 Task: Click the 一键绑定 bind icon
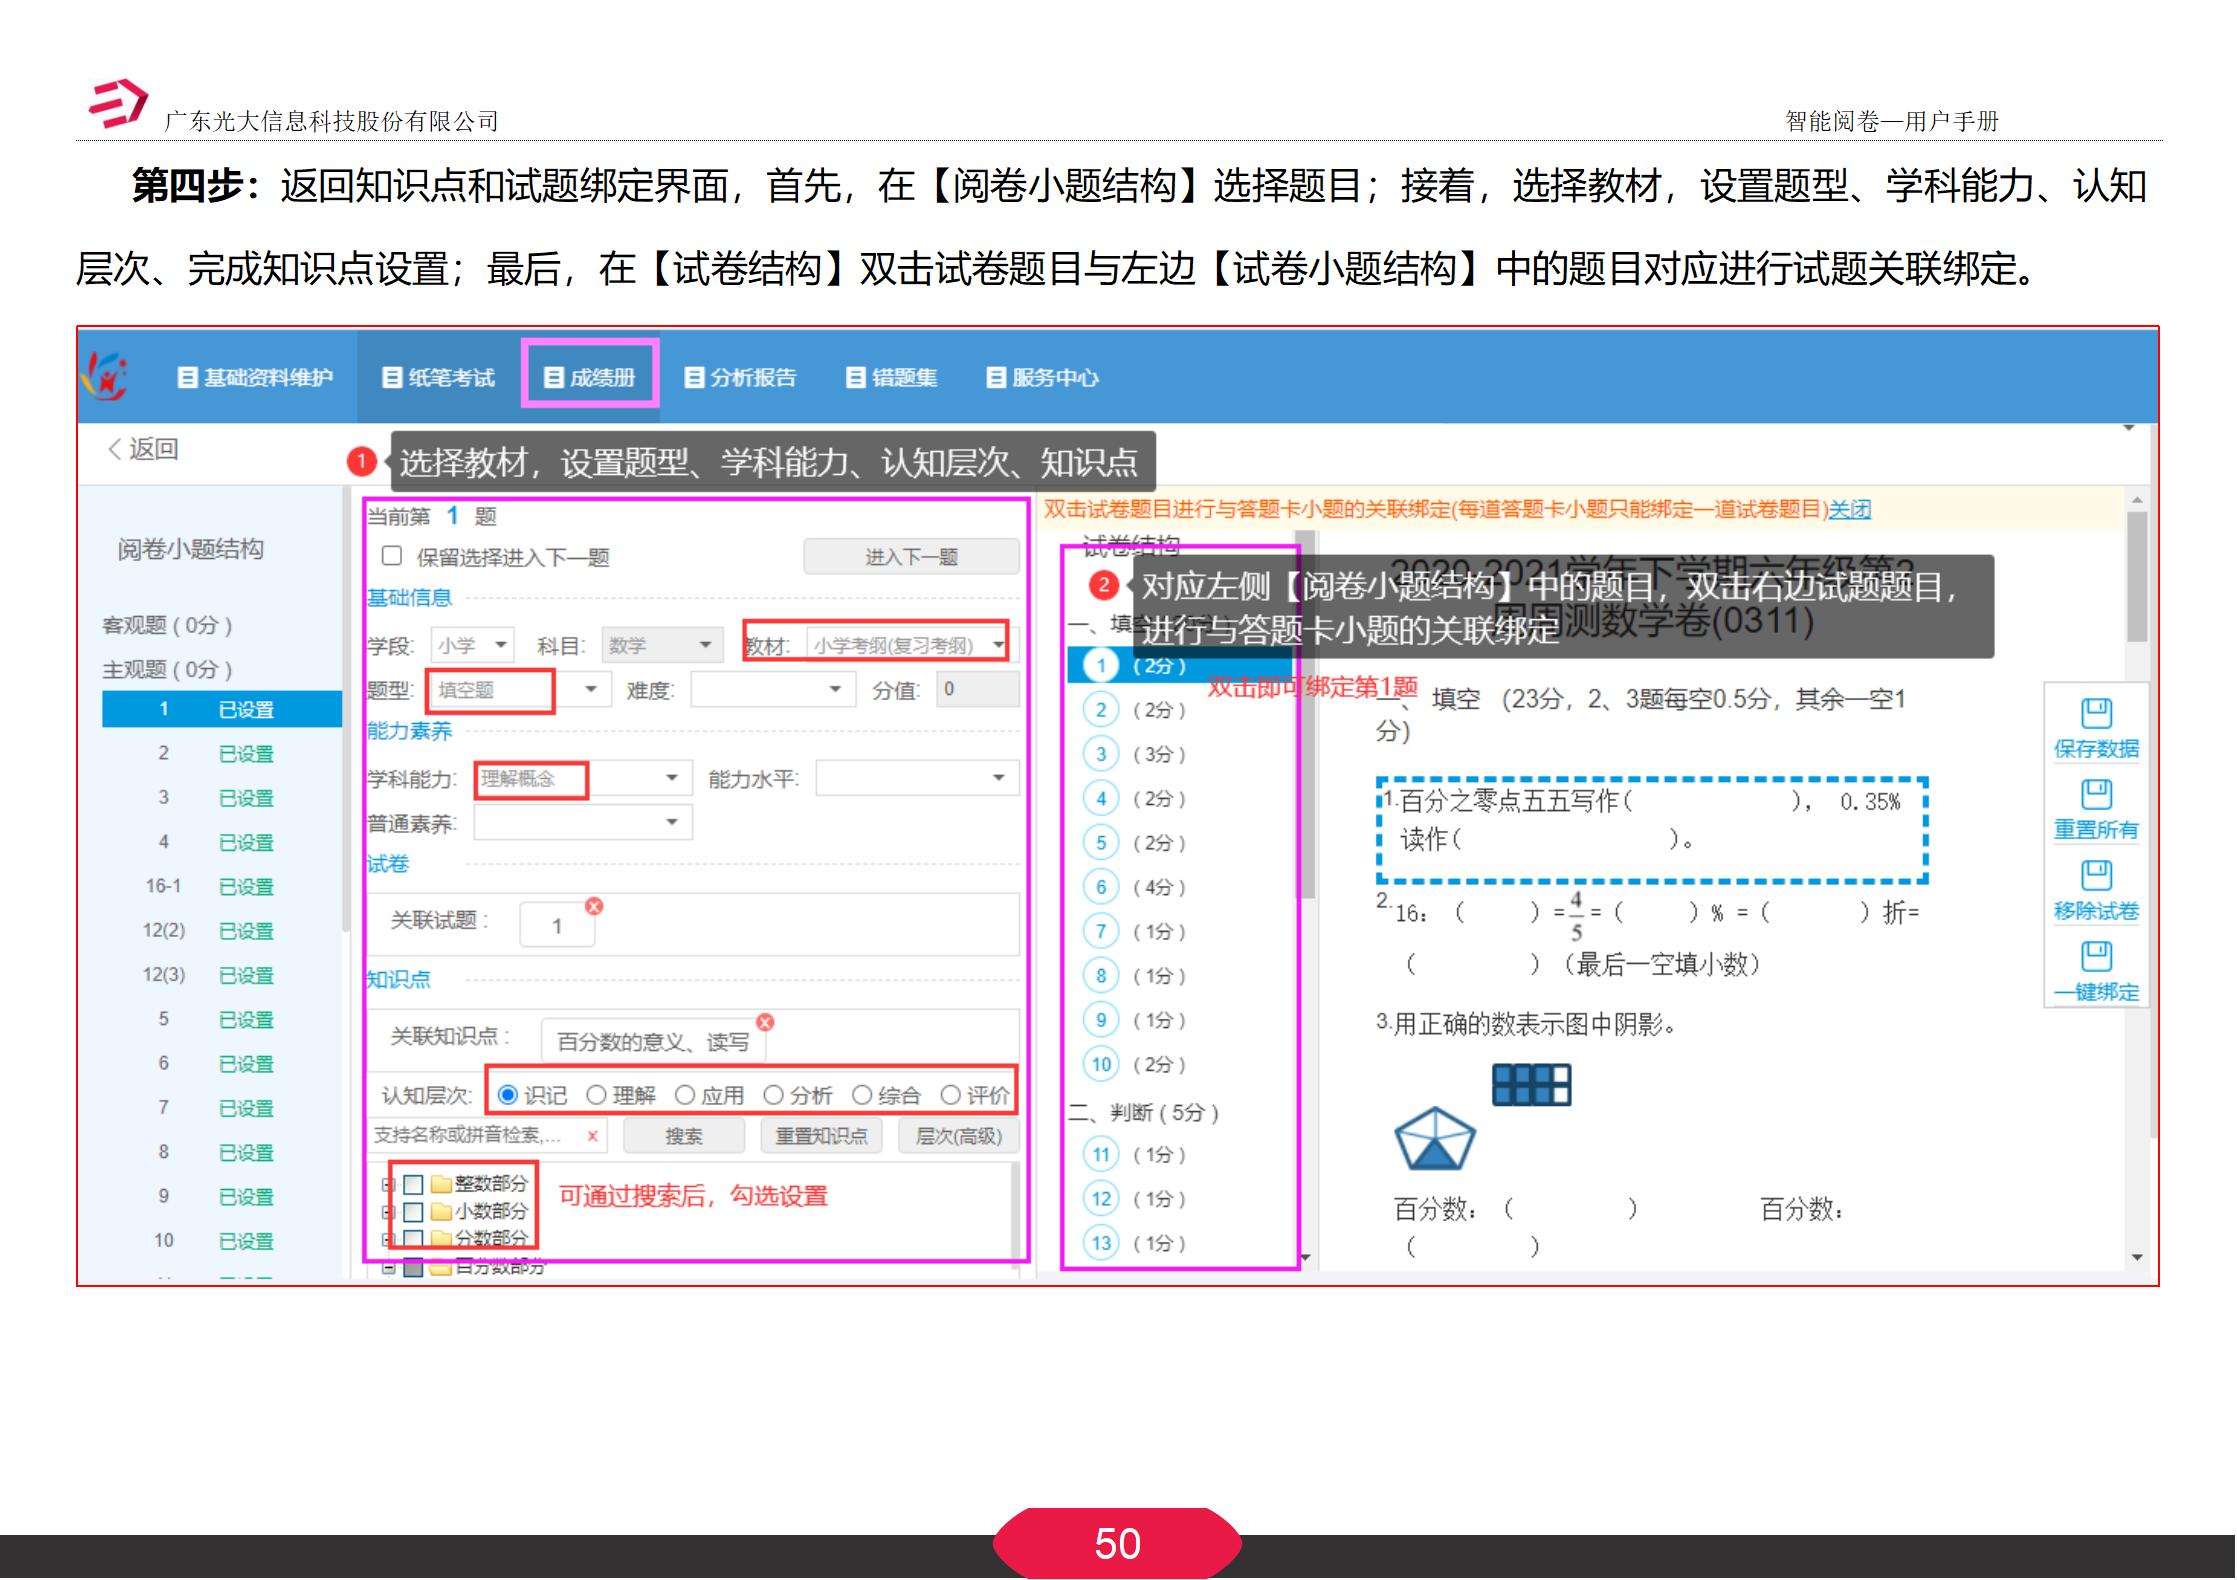tap(2097, 950)
